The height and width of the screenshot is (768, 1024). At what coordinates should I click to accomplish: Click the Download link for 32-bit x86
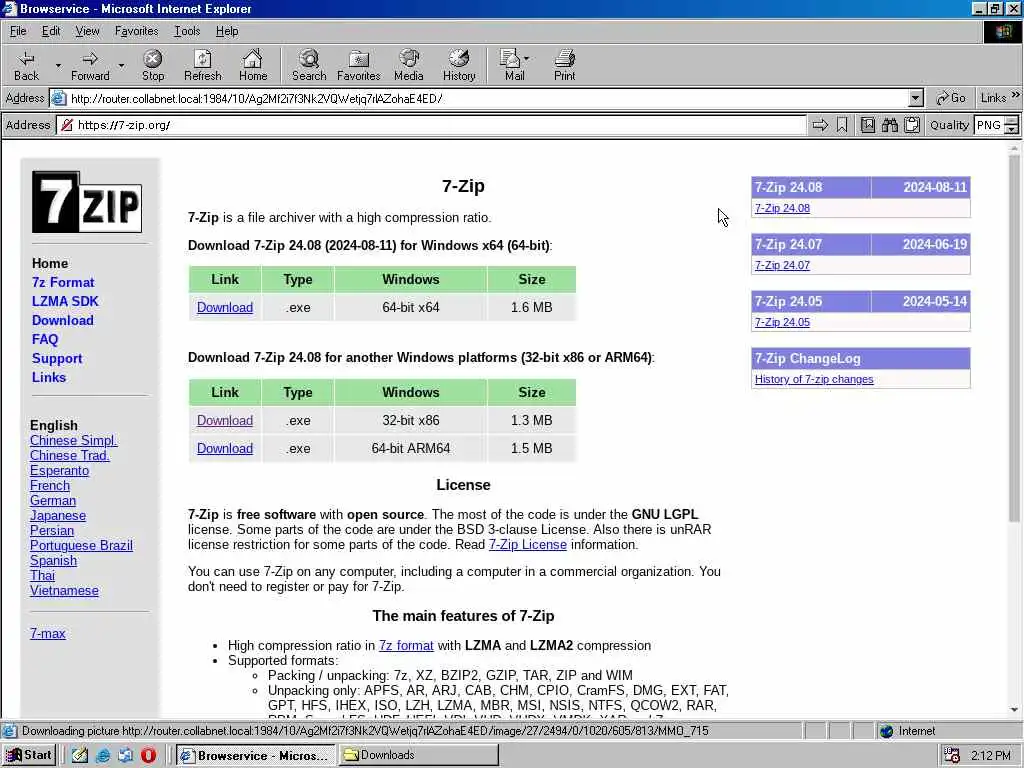pos(225,420)
